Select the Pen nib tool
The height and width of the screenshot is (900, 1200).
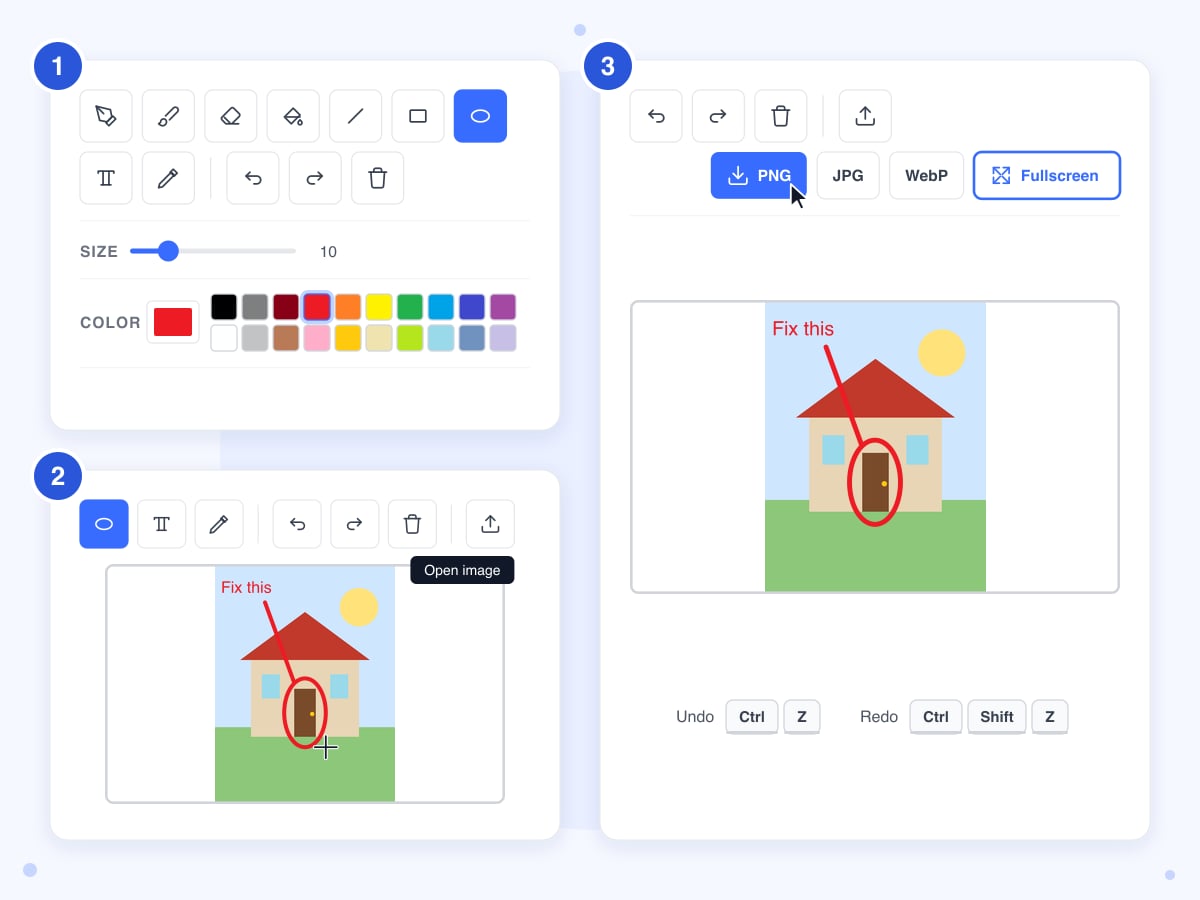tap(106, 116)
